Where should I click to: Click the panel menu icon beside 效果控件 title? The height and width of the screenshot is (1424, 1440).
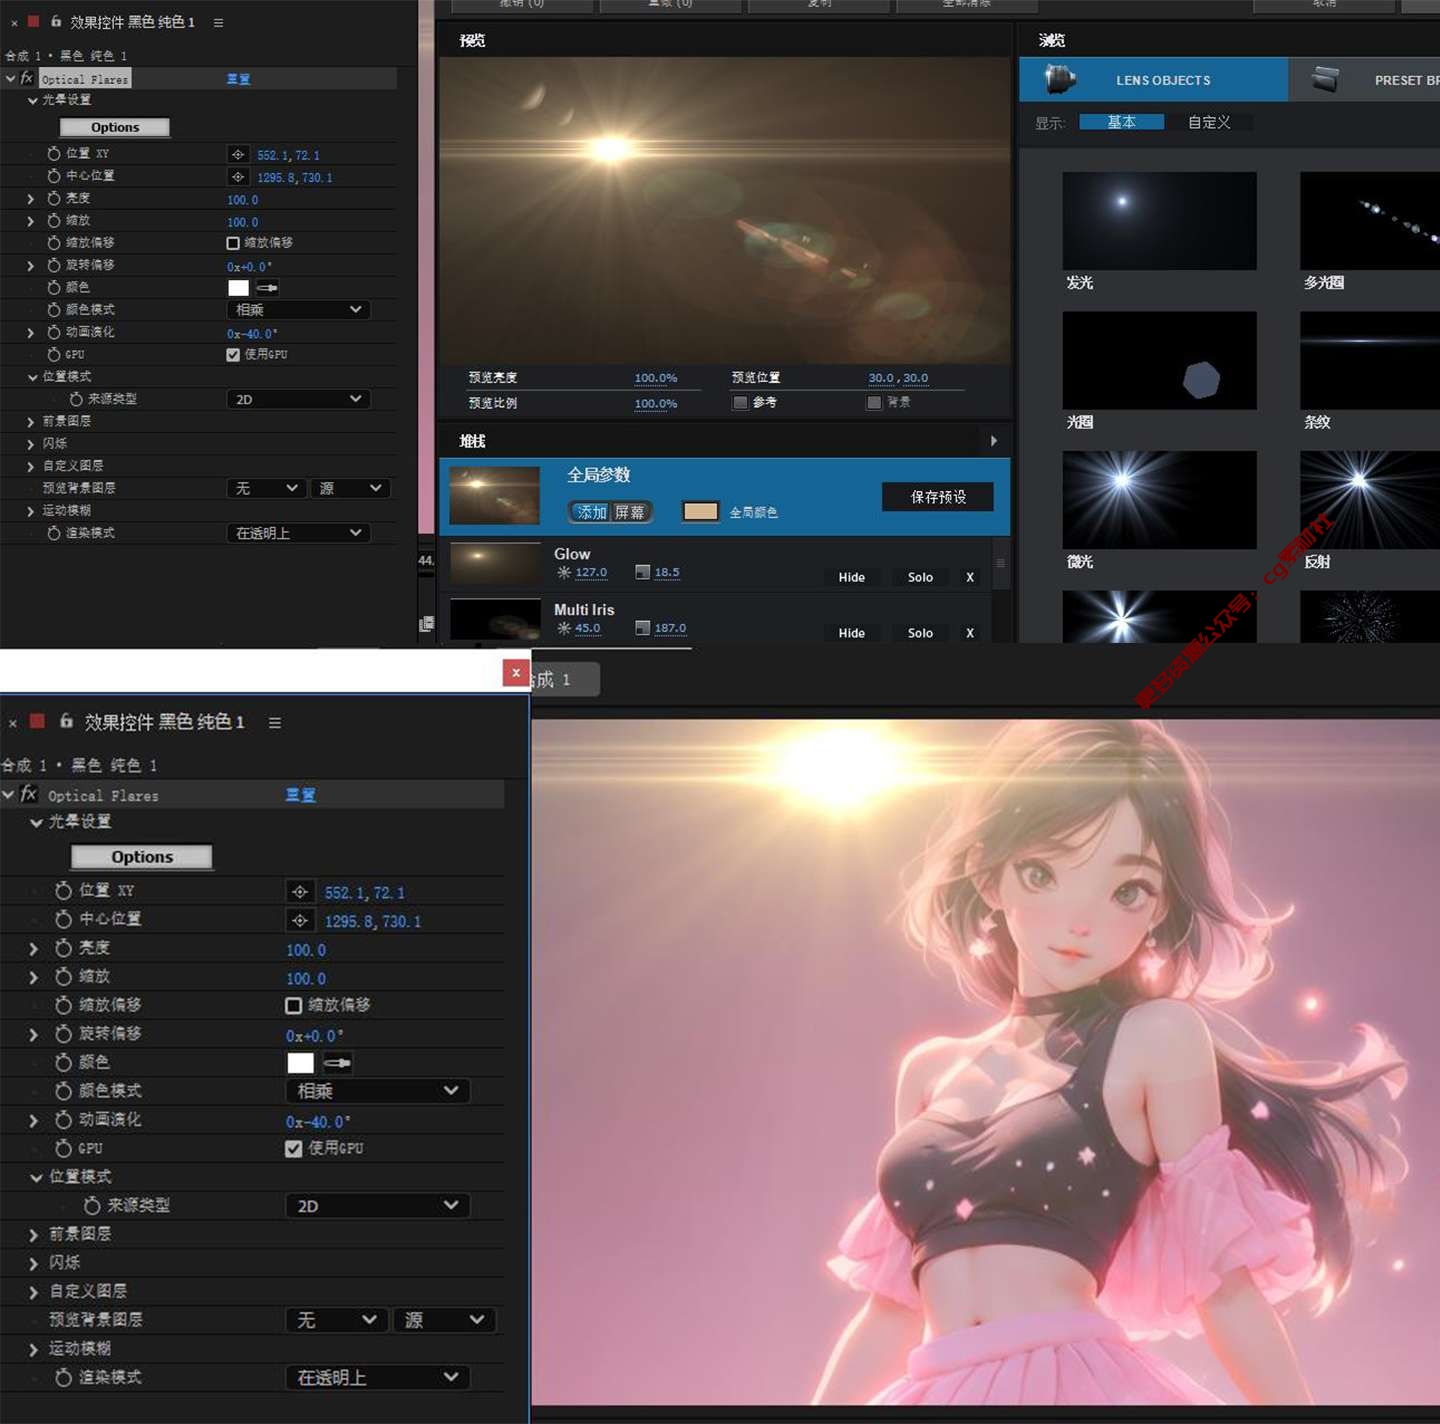coord(275,722)
